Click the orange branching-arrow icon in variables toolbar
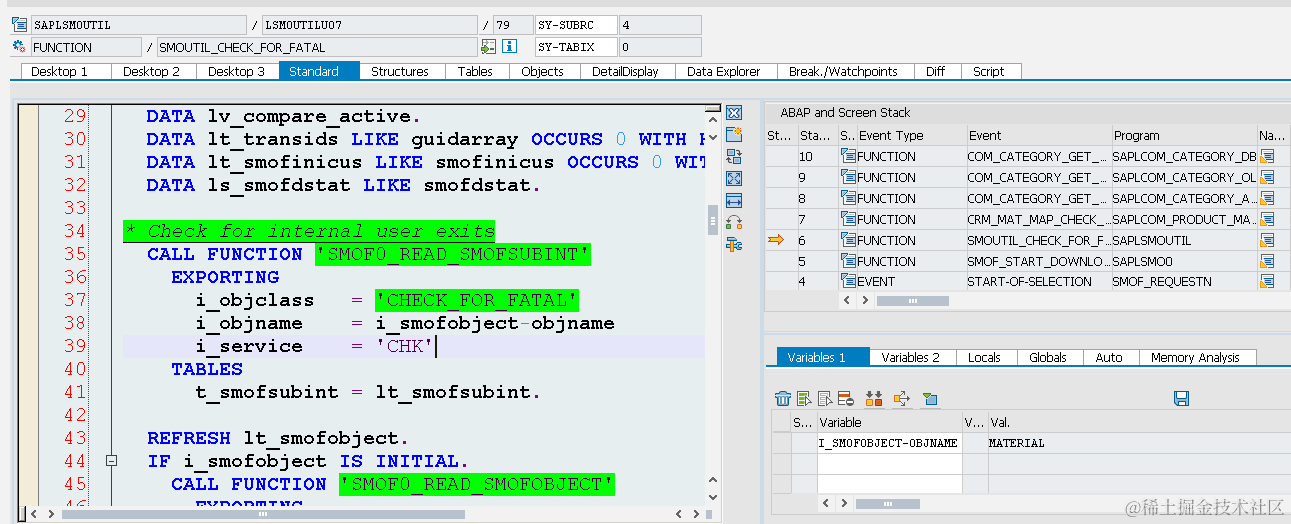The height and width of the screenshot is (524, 1291). 902,399
